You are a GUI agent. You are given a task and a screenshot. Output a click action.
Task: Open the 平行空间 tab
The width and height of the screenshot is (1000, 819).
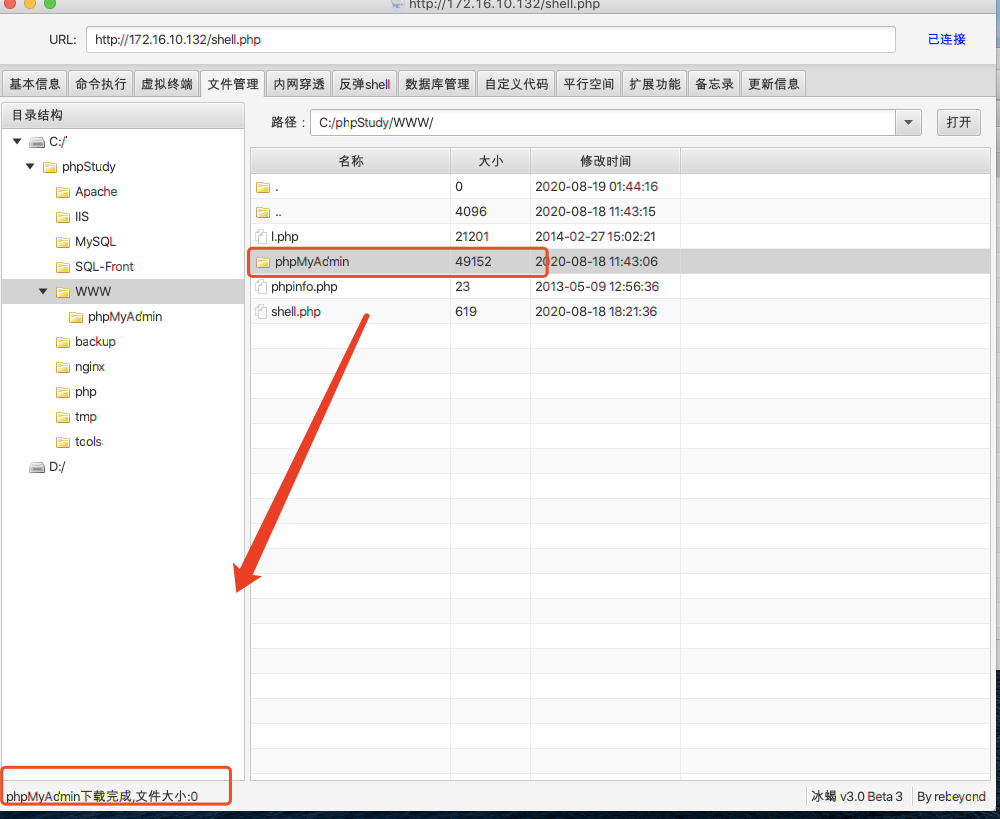pyautogui.click(x=588, y=84)
